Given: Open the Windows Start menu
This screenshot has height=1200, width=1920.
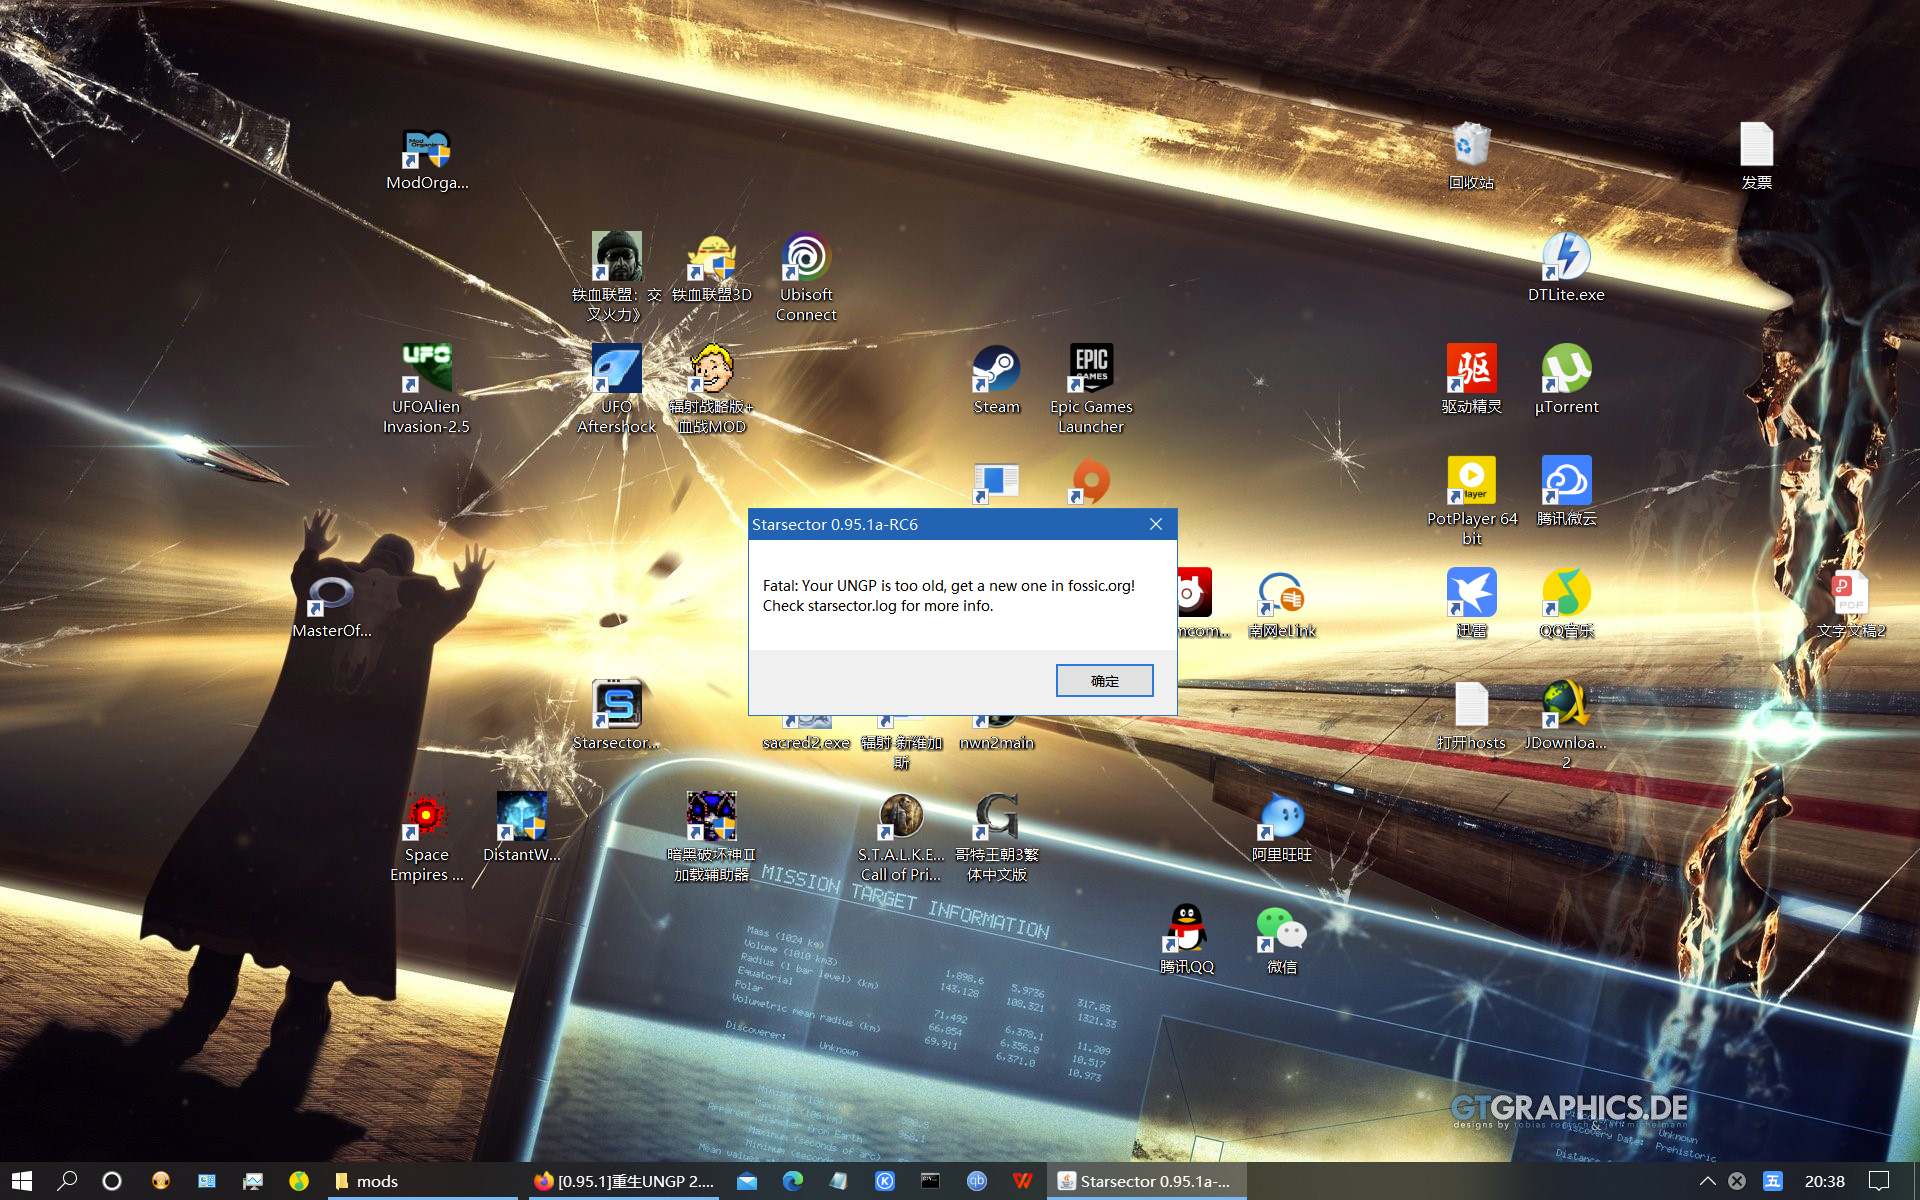Looking at the screenshot, I should (x=22, y=1181).
